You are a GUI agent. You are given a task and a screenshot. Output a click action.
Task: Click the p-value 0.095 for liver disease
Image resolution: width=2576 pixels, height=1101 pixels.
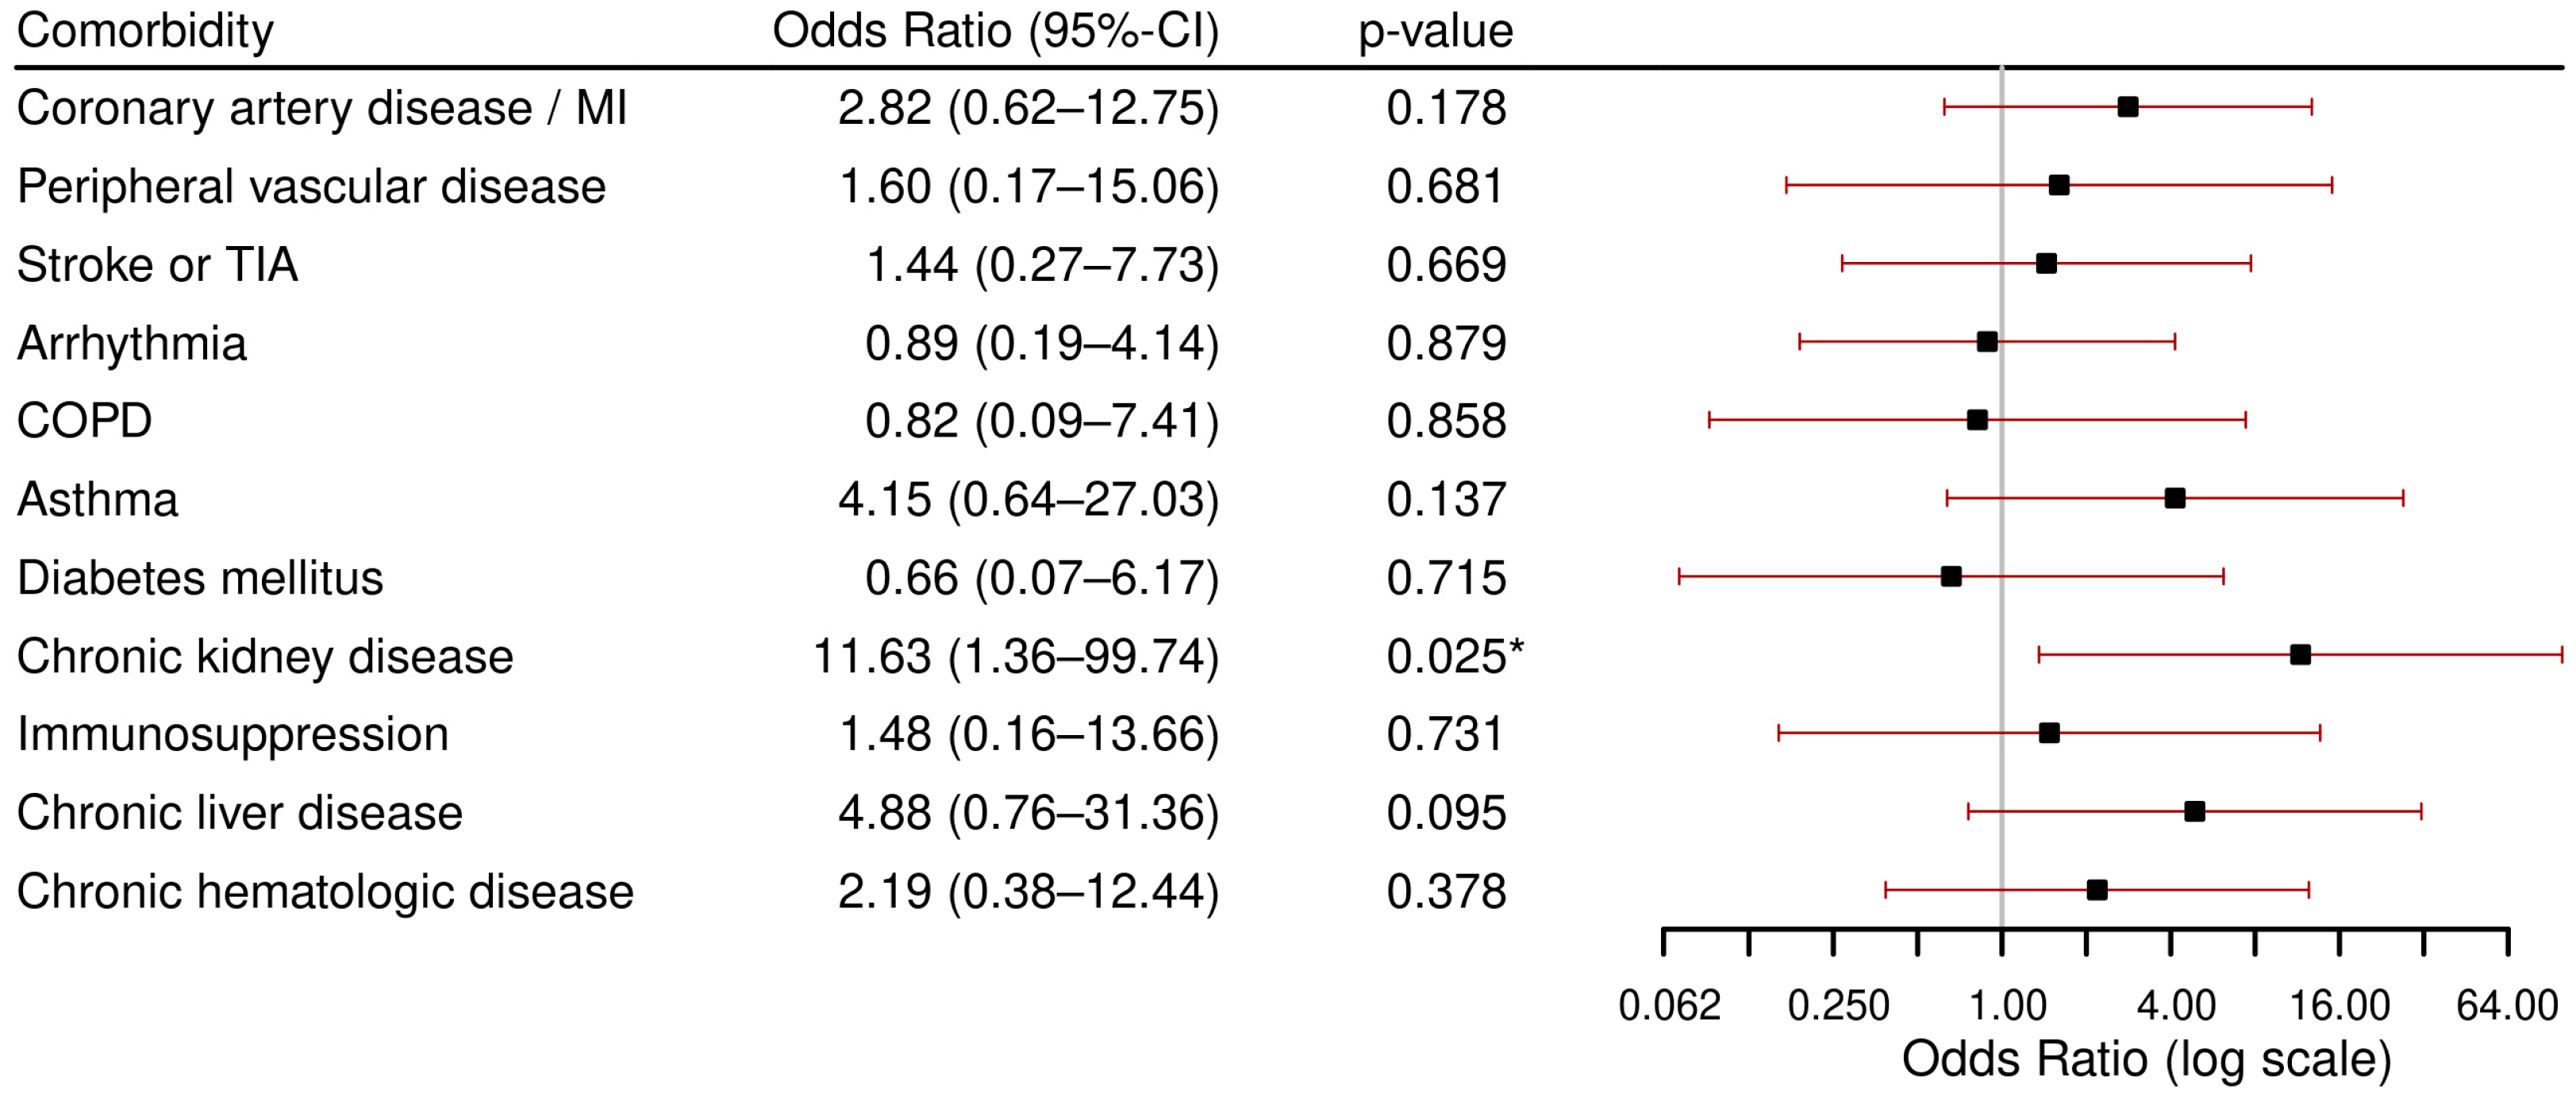point(1445,813)
